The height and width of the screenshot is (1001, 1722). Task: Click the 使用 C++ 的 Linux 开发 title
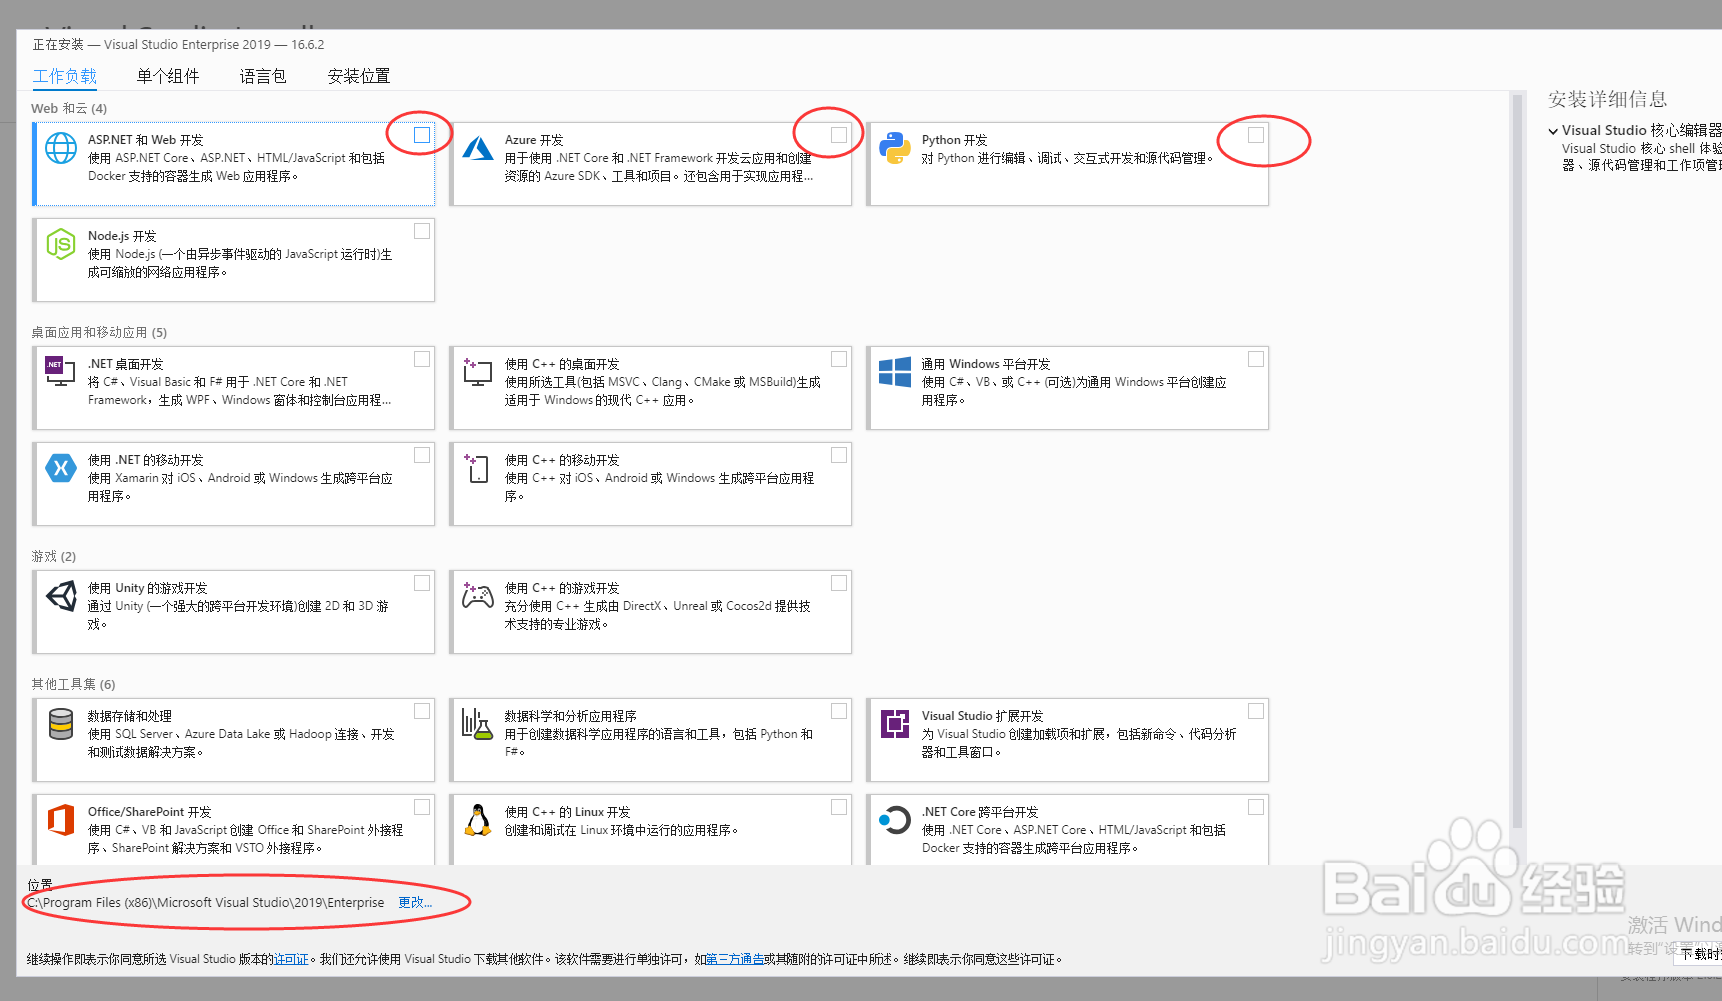(567, 812)
